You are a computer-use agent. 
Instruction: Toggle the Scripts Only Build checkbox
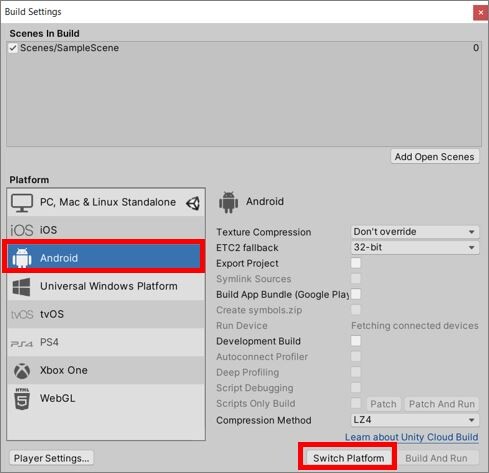(356, 403)
